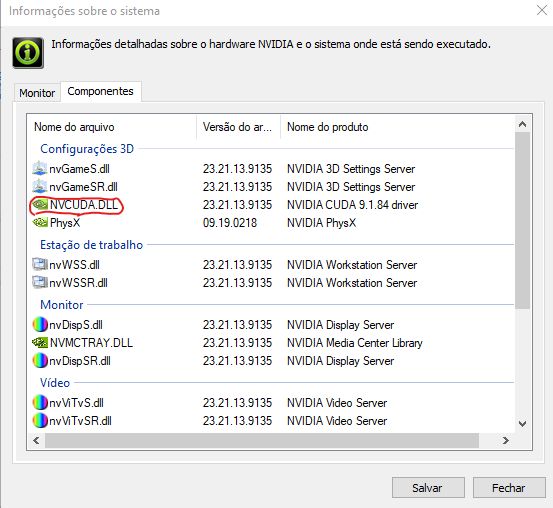The width and height of the screenshot is (553, 508).
Task: Select the nvWSSR.dll file name
Action: (x=78, y=283)
